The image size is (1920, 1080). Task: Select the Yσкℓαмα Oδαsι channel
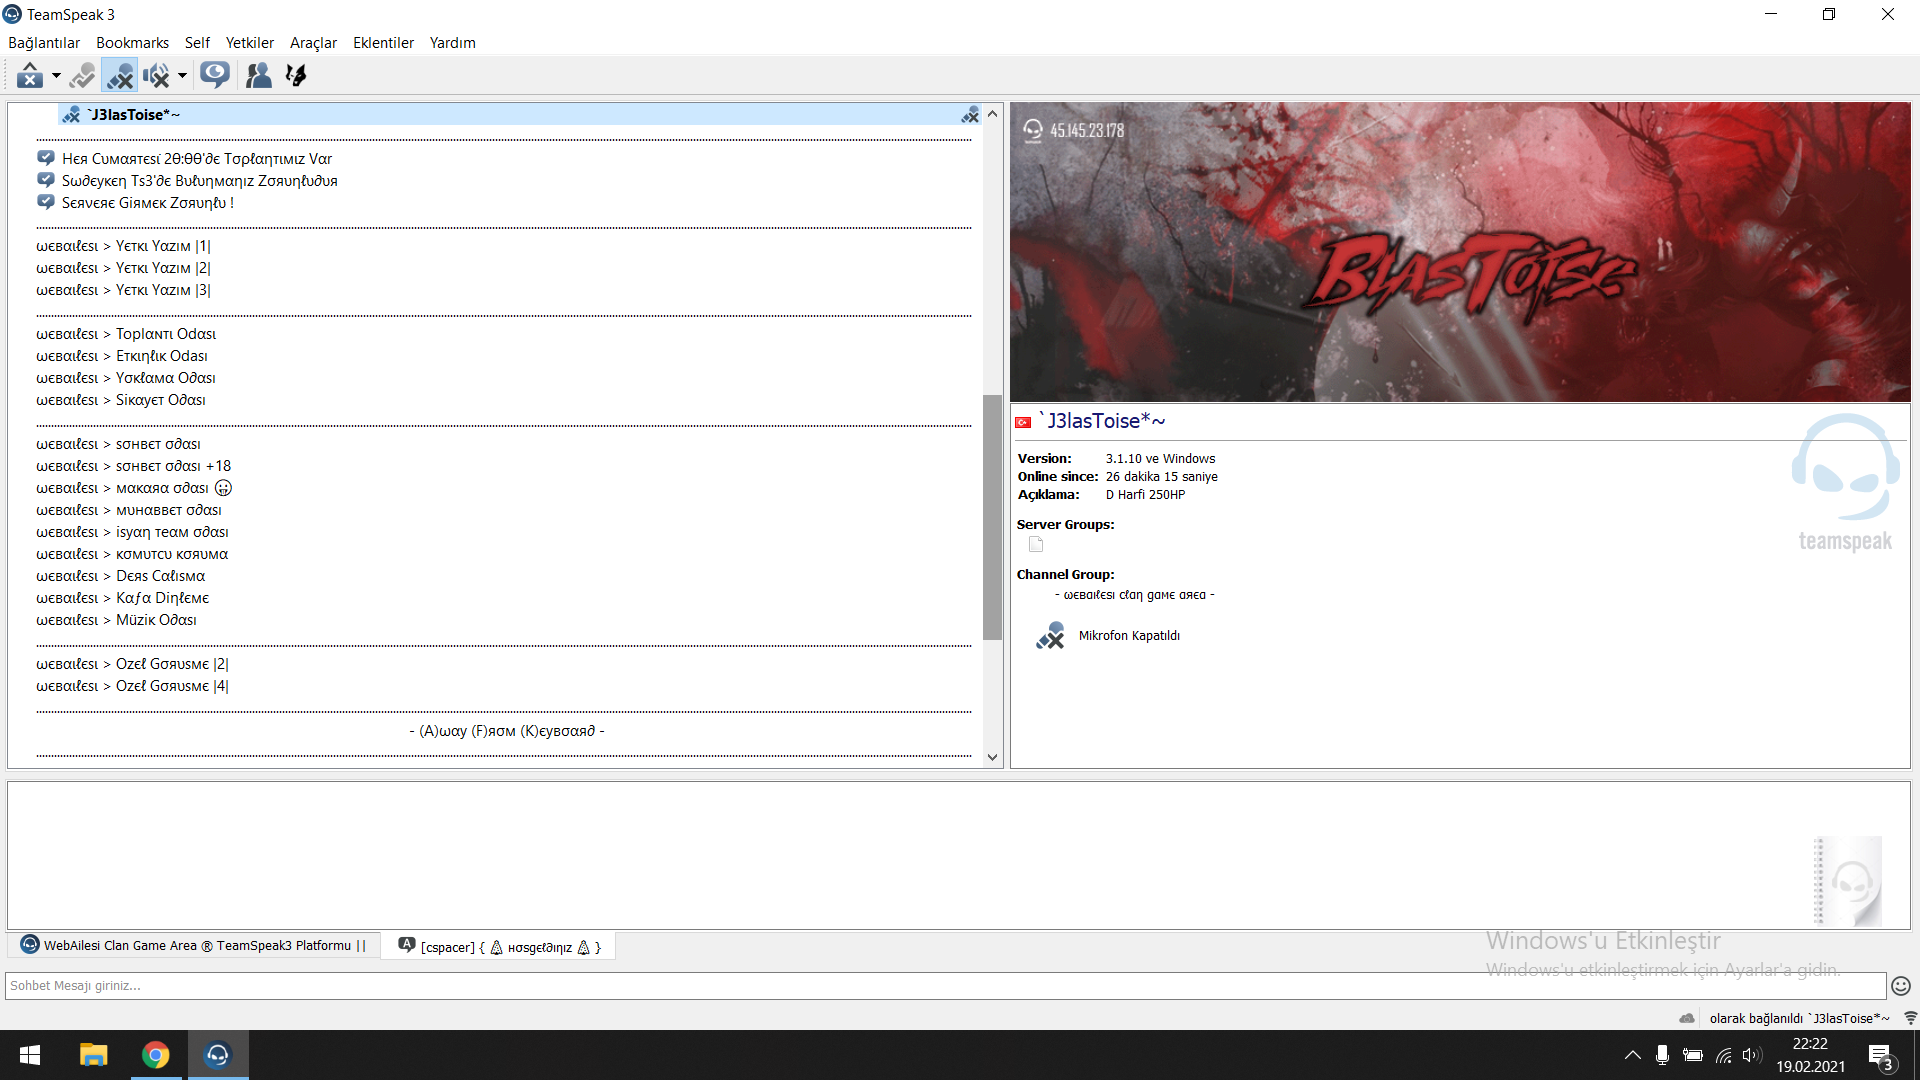tap(126, 378)
